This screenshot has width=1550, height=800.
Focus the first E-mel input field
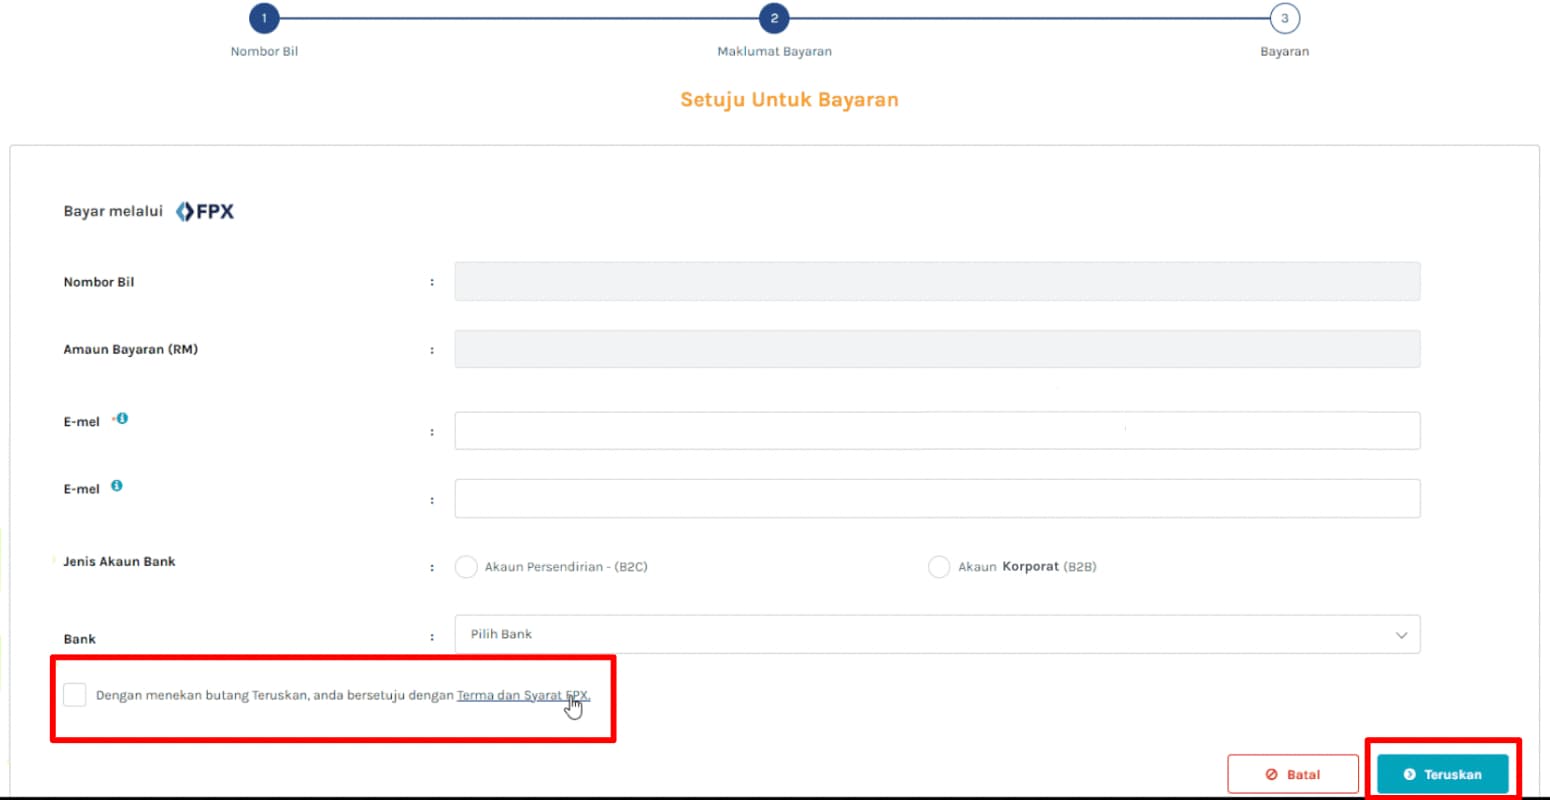(x=937, y=430)
